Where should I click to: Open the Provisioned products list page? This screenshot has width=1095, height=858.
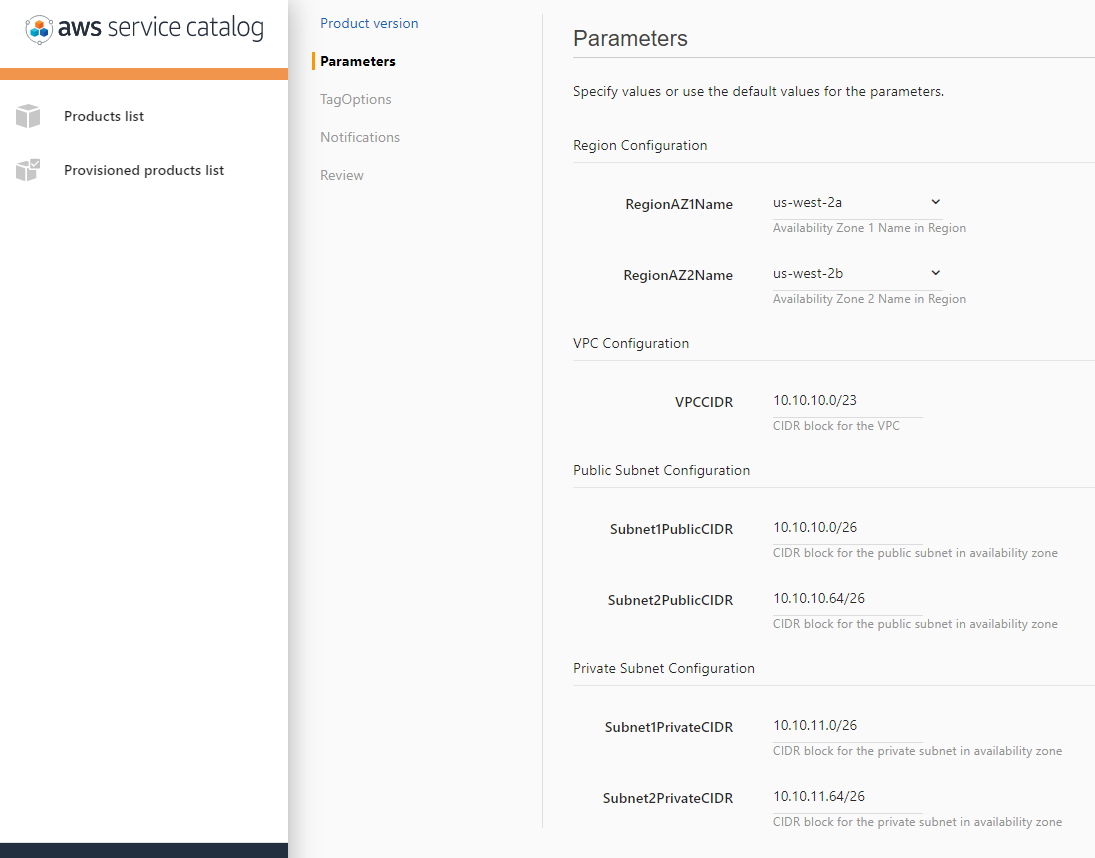144,170
